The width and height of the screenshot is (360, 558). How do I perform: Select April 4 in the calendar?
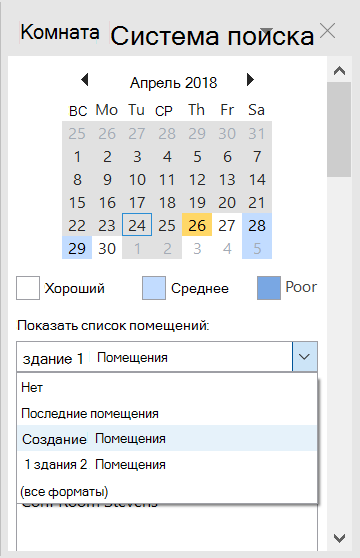point(167,156)
